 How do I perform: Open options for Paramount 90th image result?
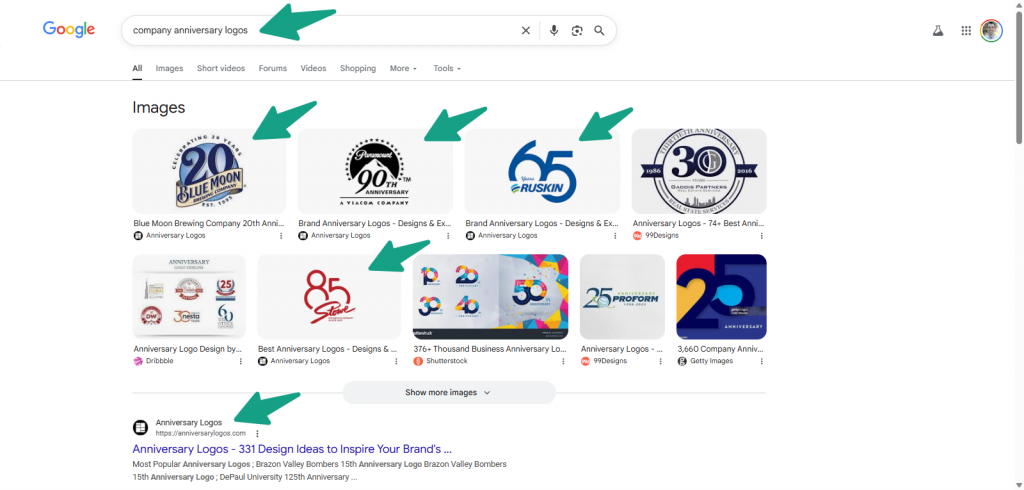pyautogui.click(x=448, y=235)
